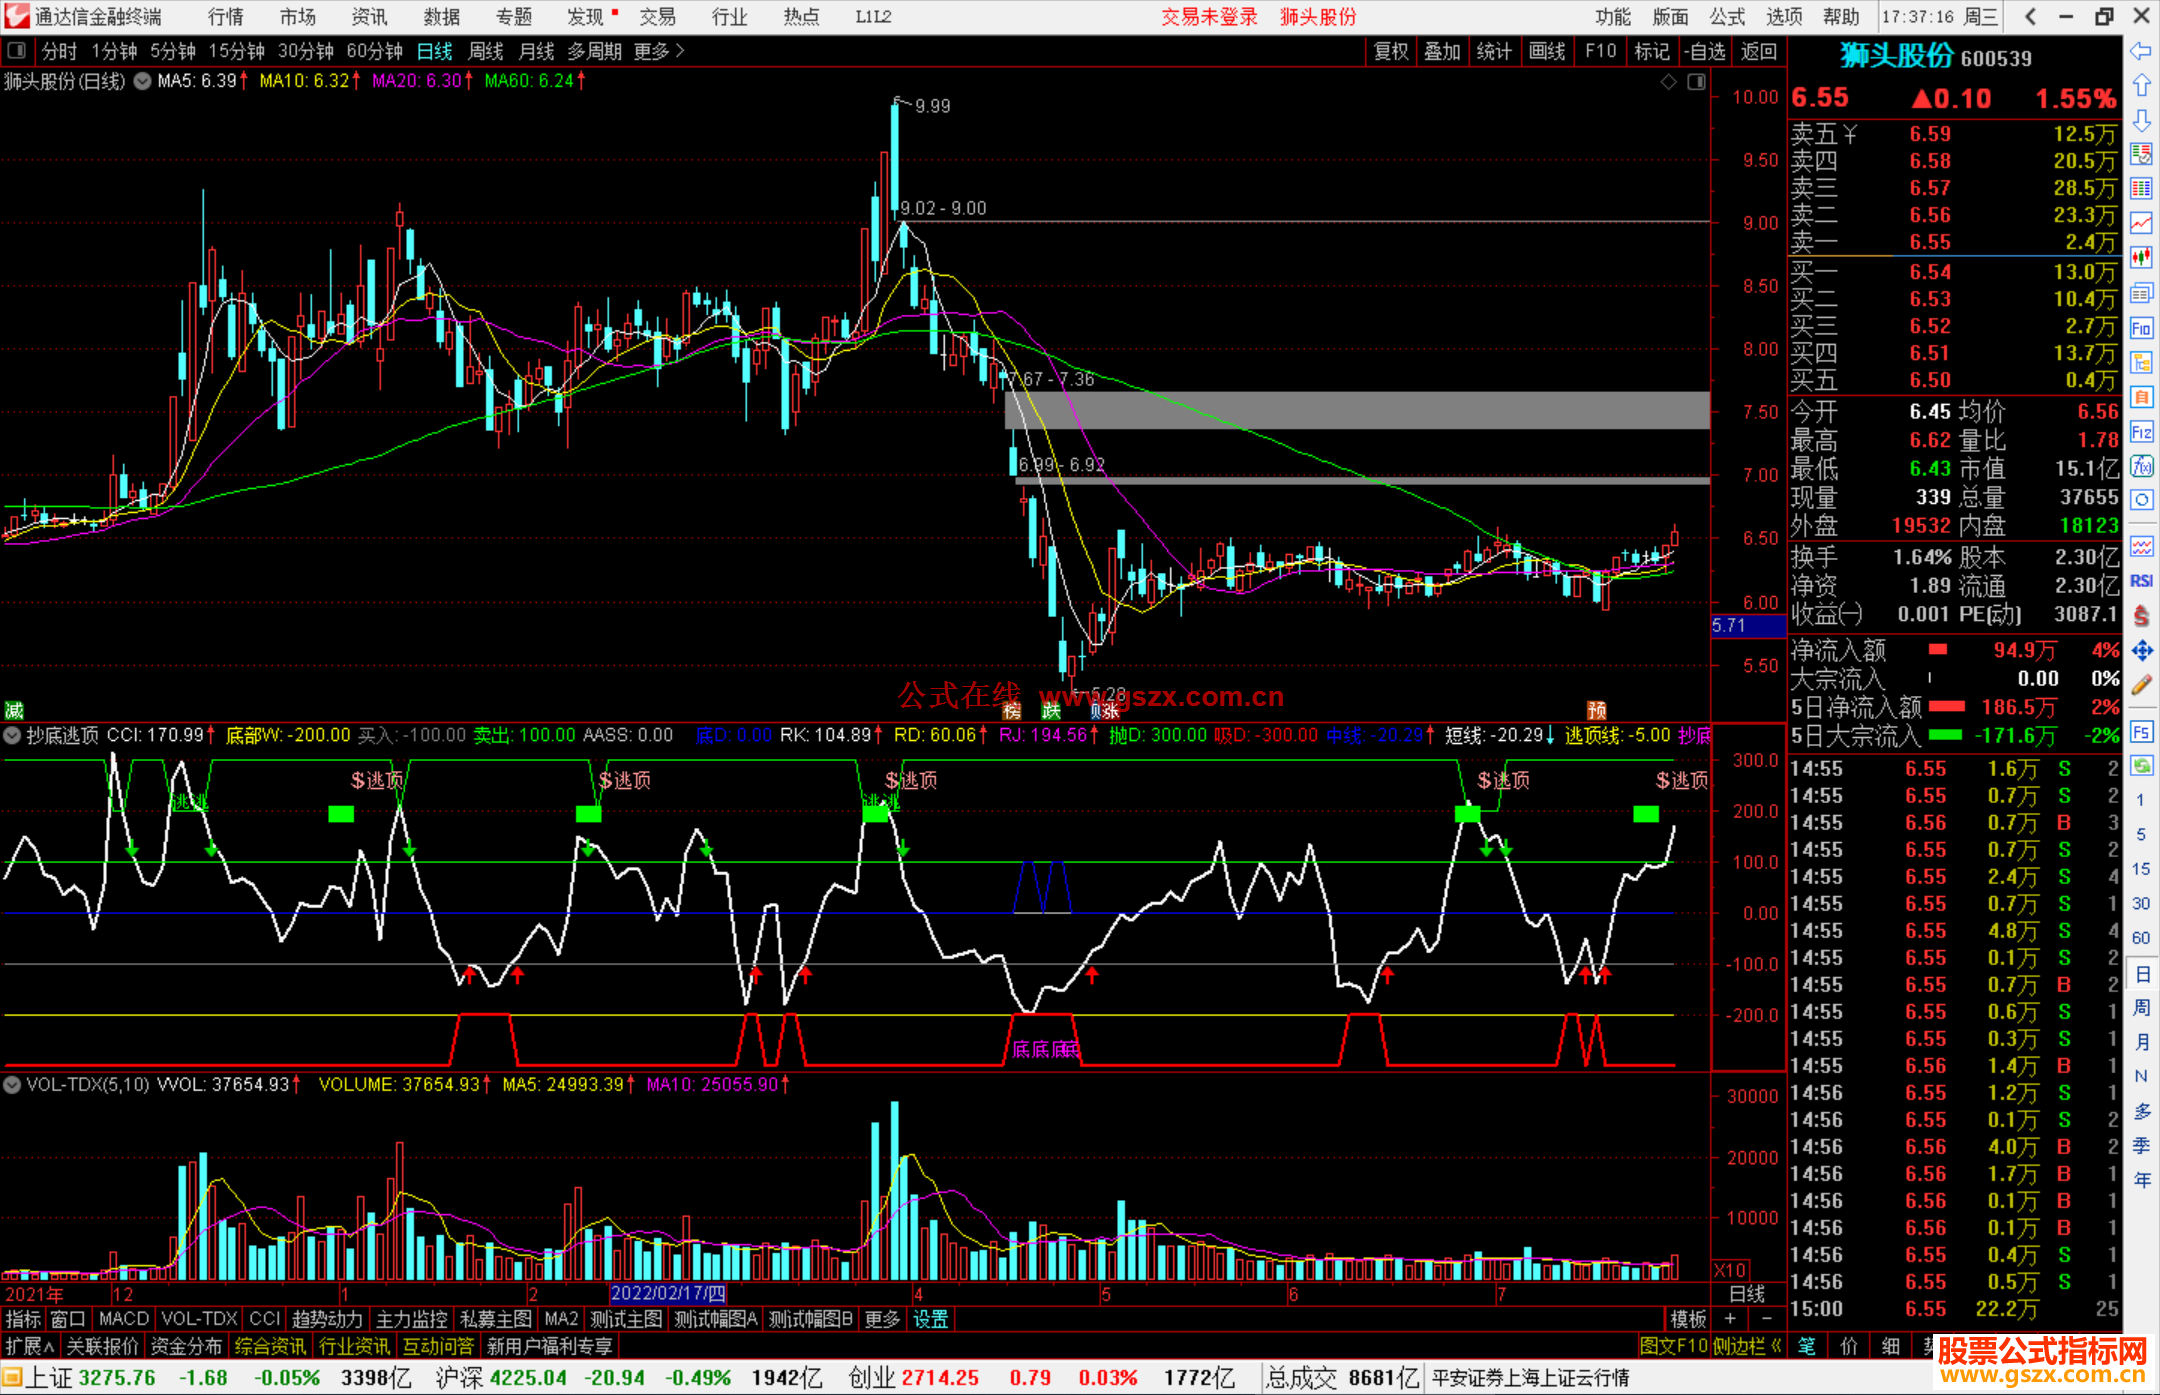Toggle the 季 quarterly period in sidebar
The height and width of the screenshot is (1395, 2160).
[x=2141, y=1145]
